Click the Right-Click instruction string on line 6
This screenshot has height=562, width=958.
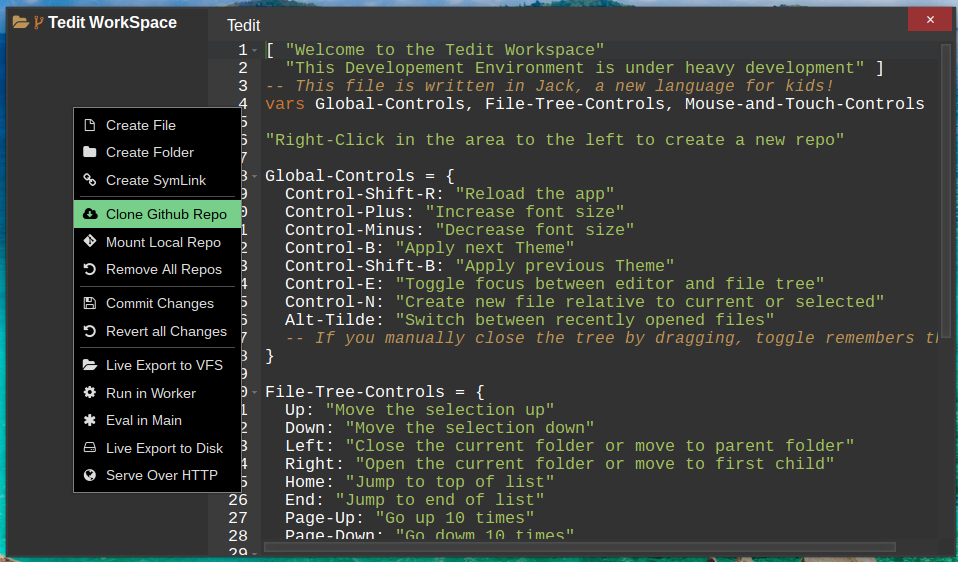(555, 140)
